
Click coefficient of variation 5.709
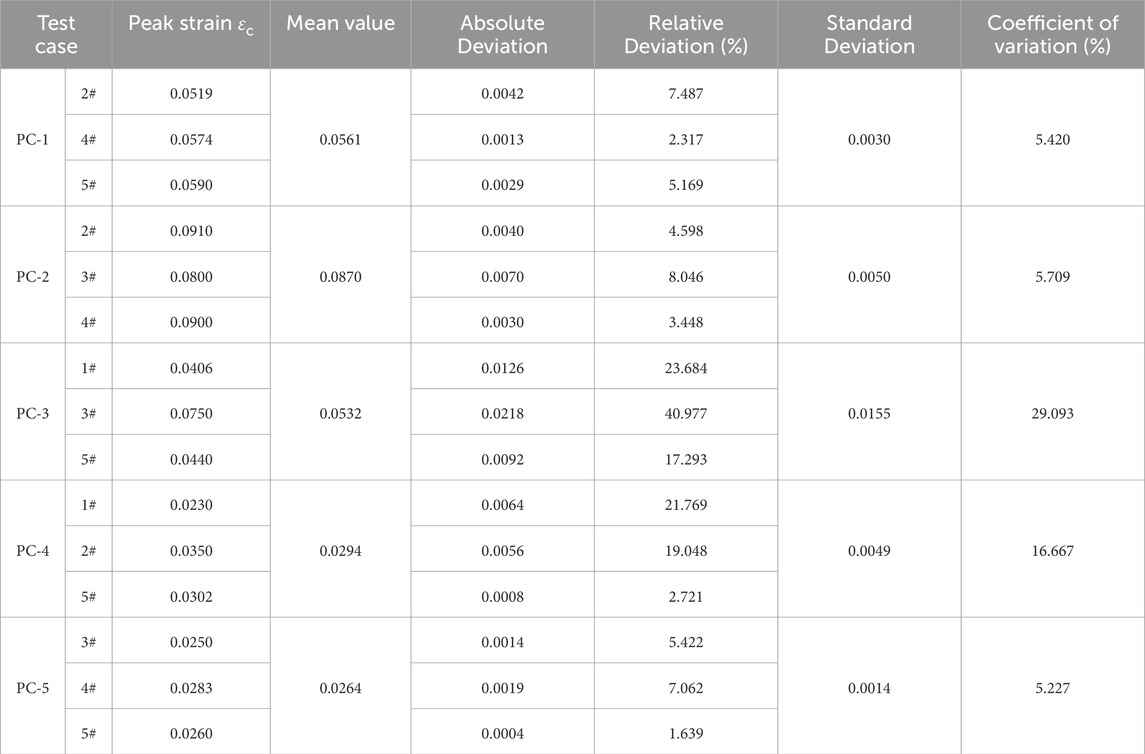[1052, 276]
